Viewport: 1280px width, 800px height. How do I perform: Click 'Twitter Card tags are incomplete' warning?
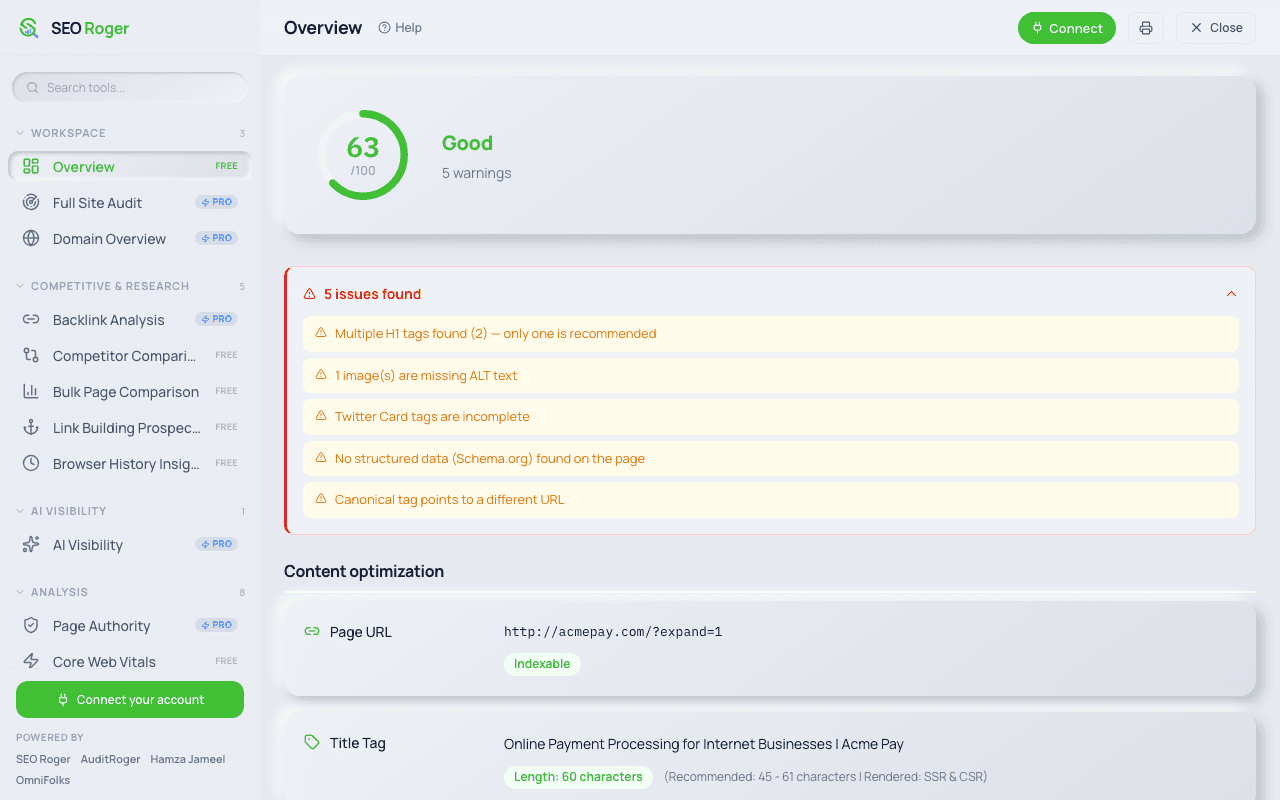pos(432,417)
